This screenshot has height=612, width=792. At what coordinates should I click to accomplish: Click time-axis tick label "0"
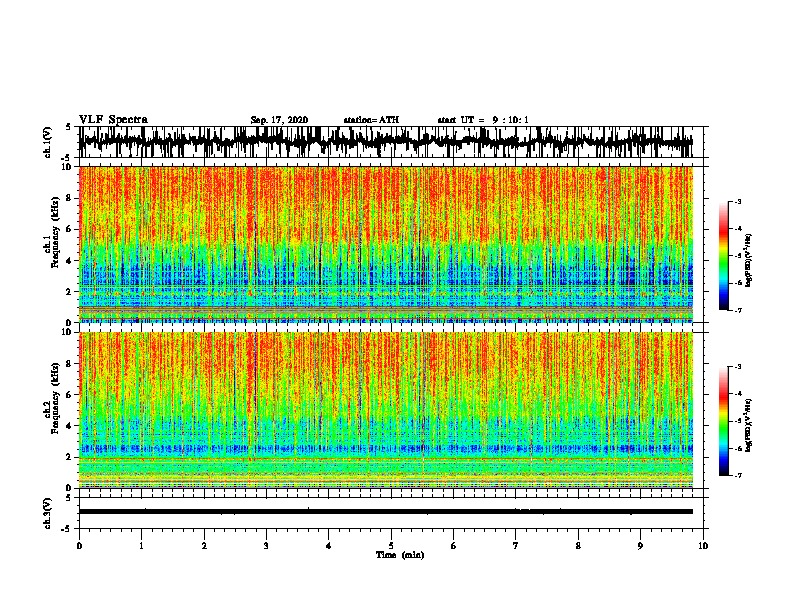tap(79, 546)
